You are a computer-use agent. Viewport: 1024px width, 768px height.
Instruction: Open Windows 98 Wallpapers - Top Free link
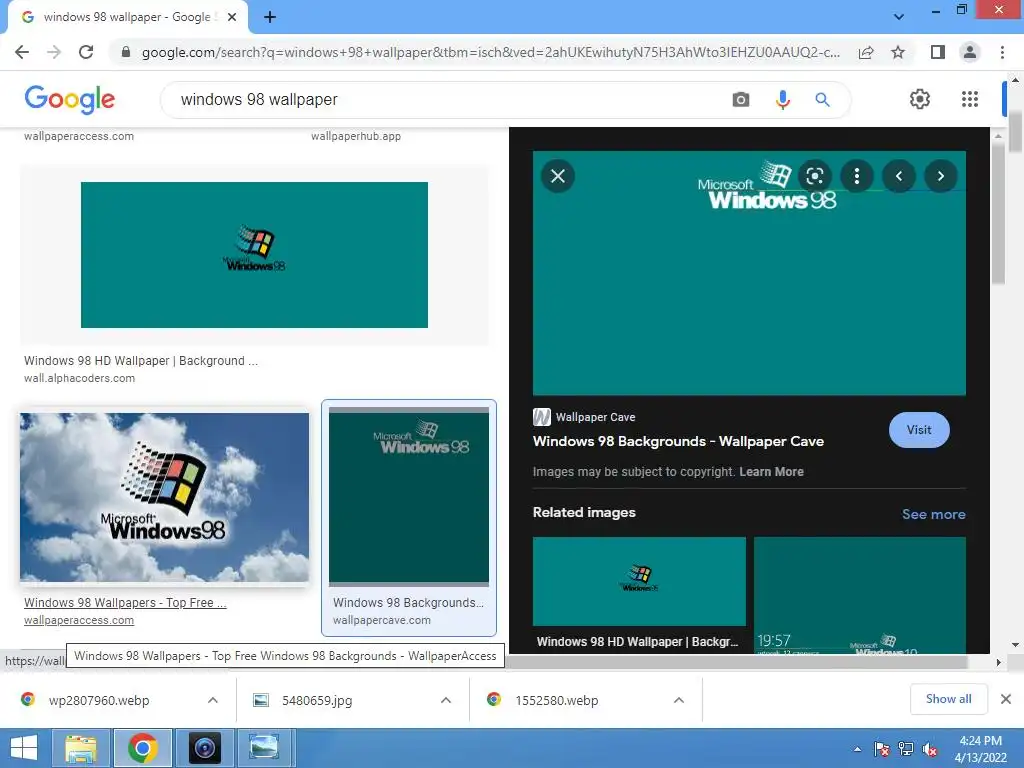pos(125,603)
